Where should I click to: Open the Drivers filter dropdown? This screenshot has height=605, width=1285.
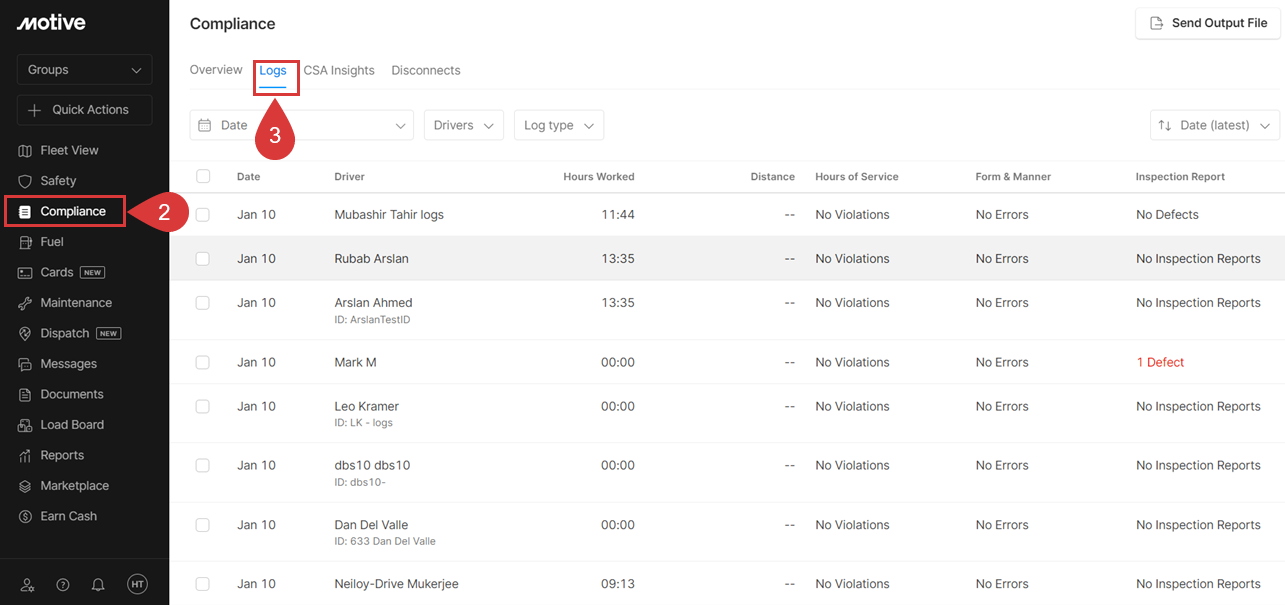point(463,125)
